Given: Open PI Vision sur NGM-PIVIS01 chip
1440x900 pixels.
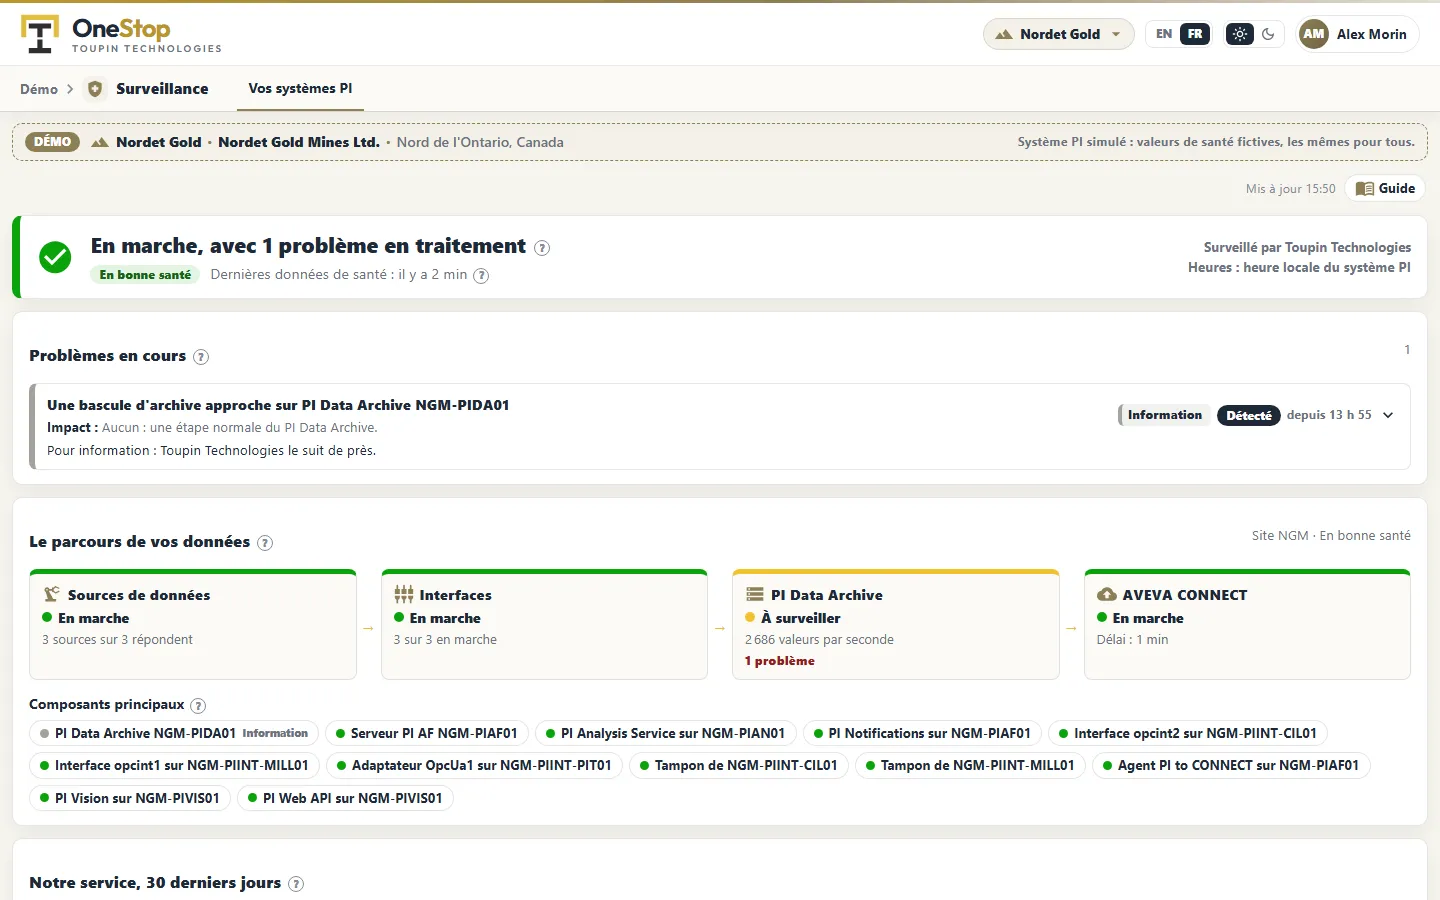Looking at the screenshot, I should (x=130, y=798).
